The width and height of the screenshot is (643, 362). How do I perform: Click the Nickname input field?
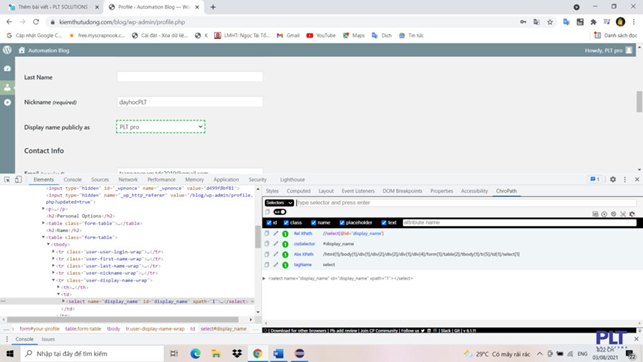click(190, 102)
